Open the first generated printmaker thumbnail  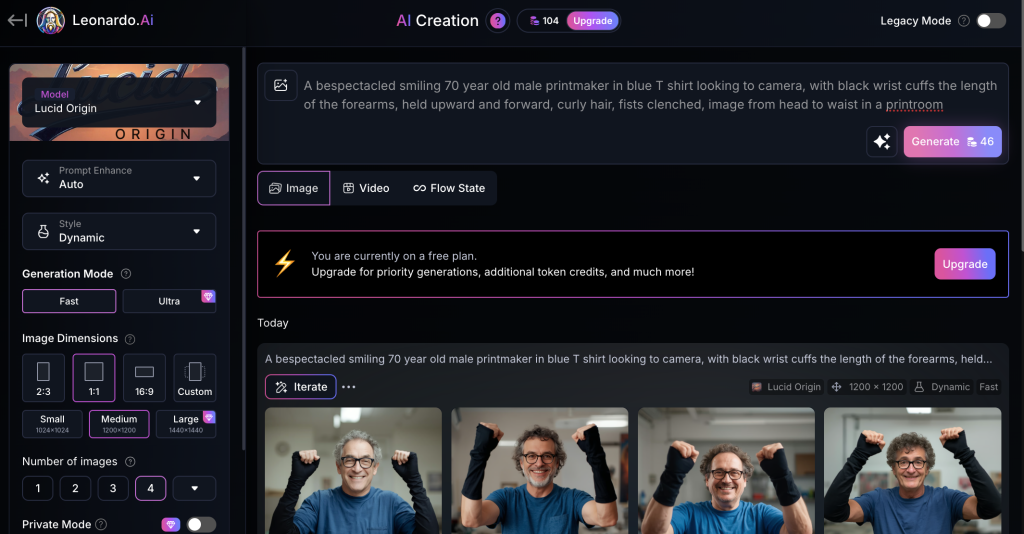(353, 471)
